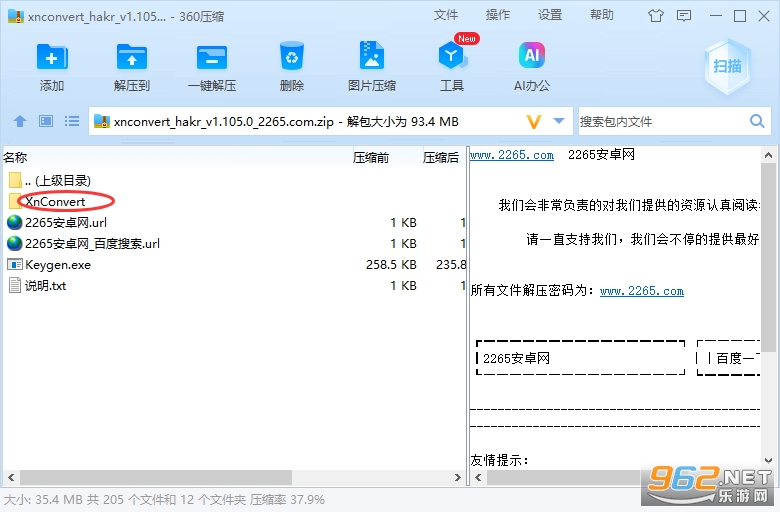The height and width of the screenshot is (512, 780).
Task: Expand the path history dropdown arrow
Action: (x=559, y=121)
